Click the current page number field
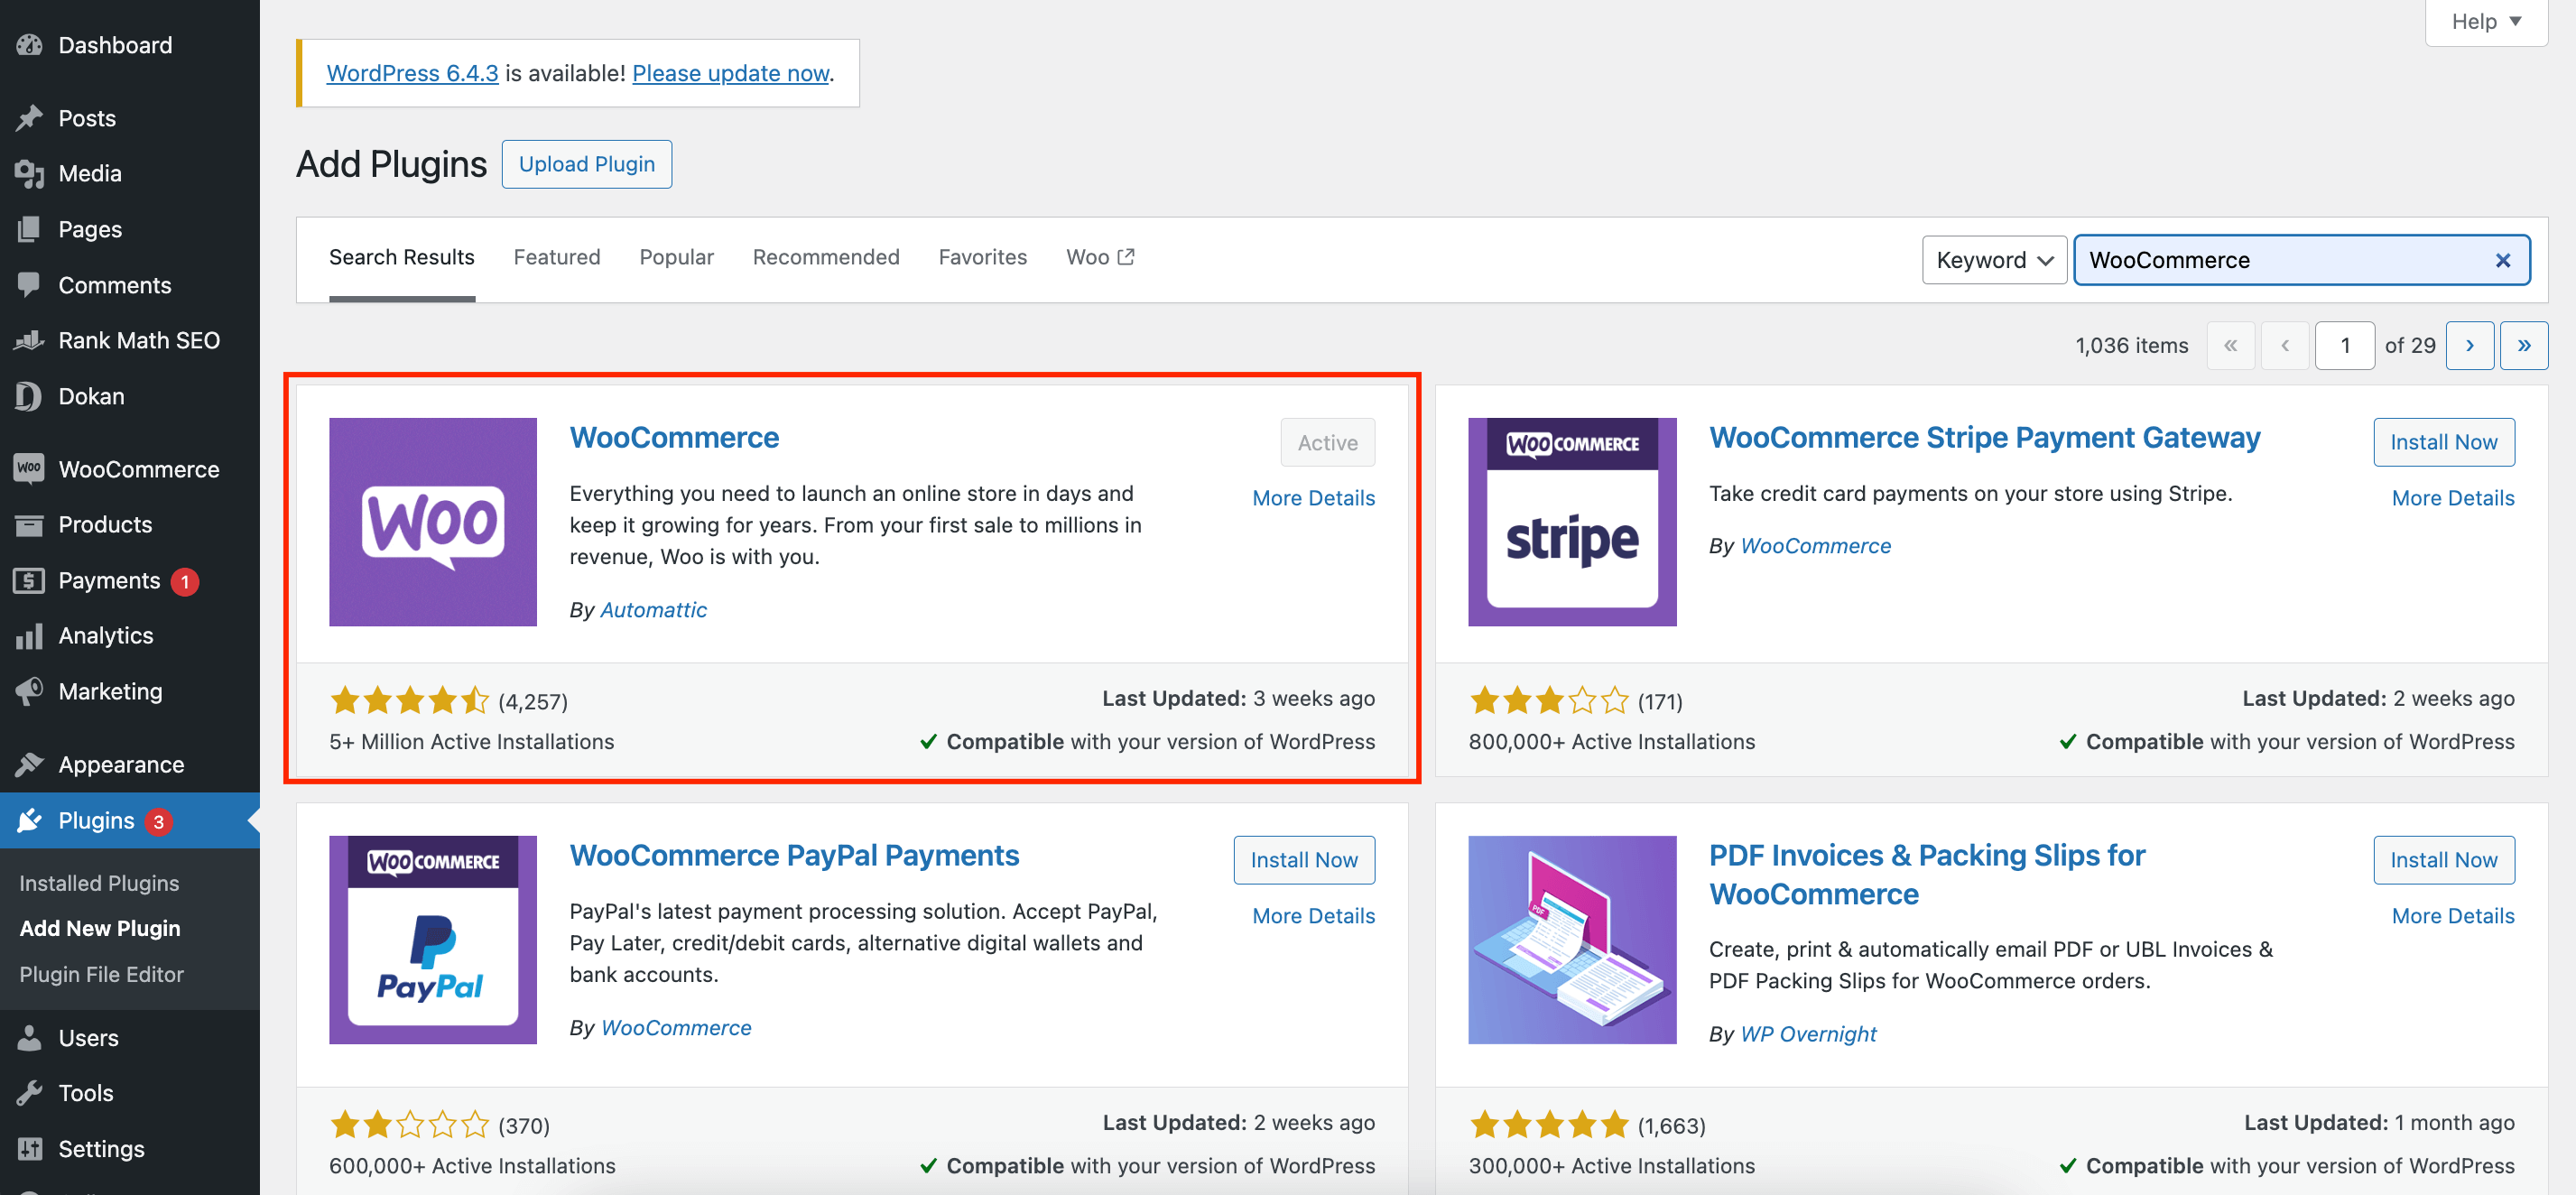This screenshot has width=2576, height=1195. [x=2345, y=345]
